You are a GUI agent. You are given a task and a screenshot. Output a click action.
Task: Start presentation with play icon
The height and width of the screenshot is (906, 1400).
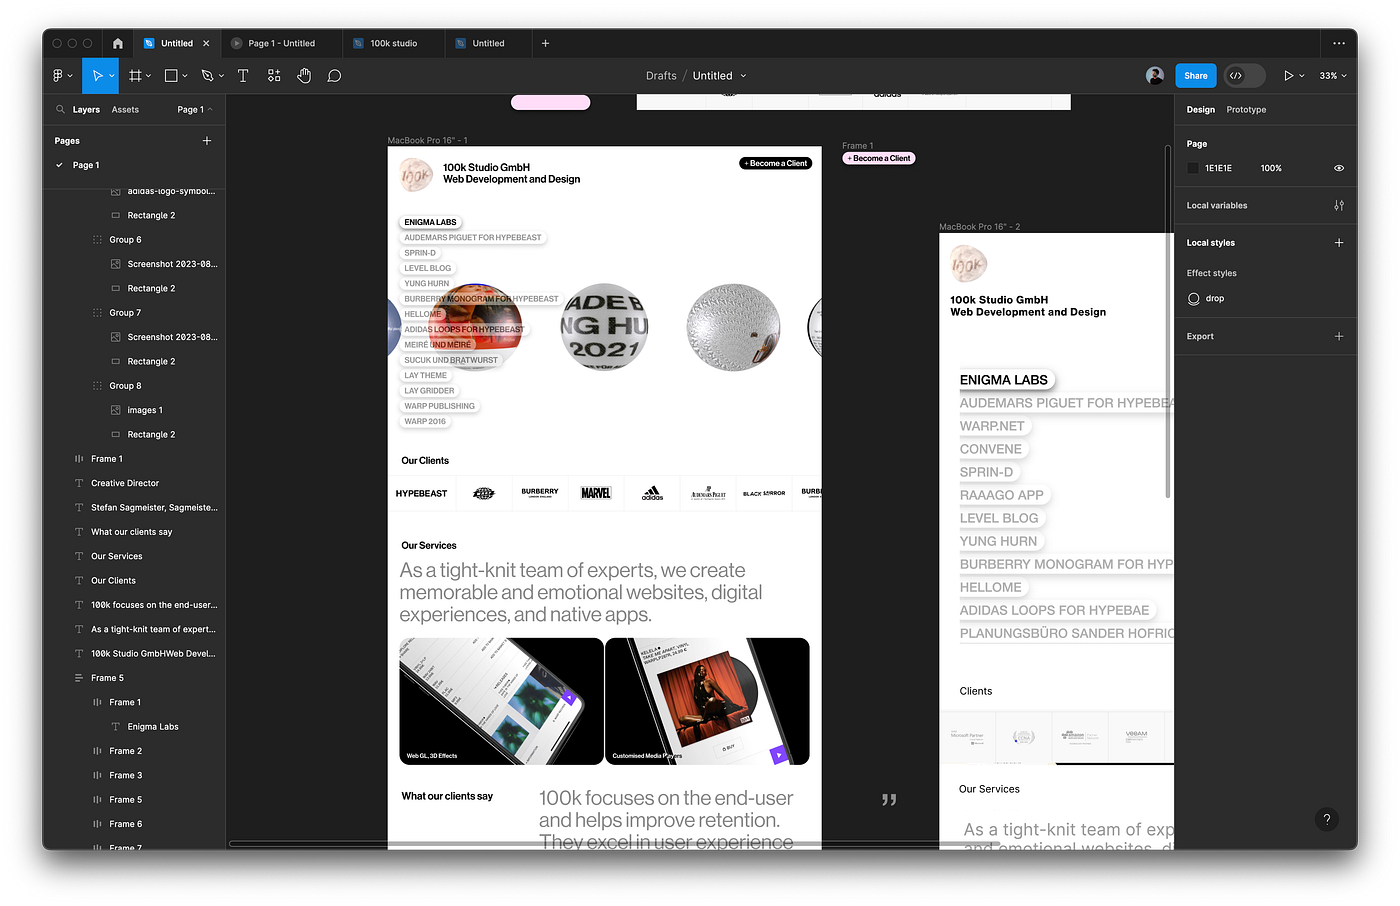click(1289, 75)
